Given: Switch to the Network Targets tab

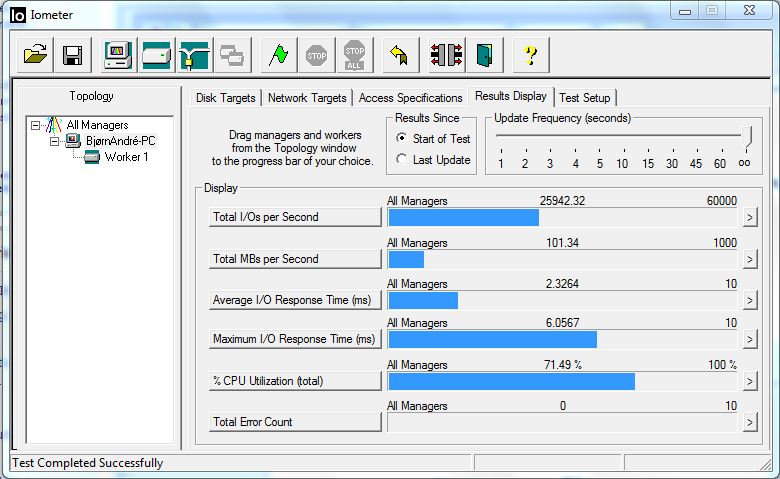Looking at the screenshot, I should coord(307,98).
